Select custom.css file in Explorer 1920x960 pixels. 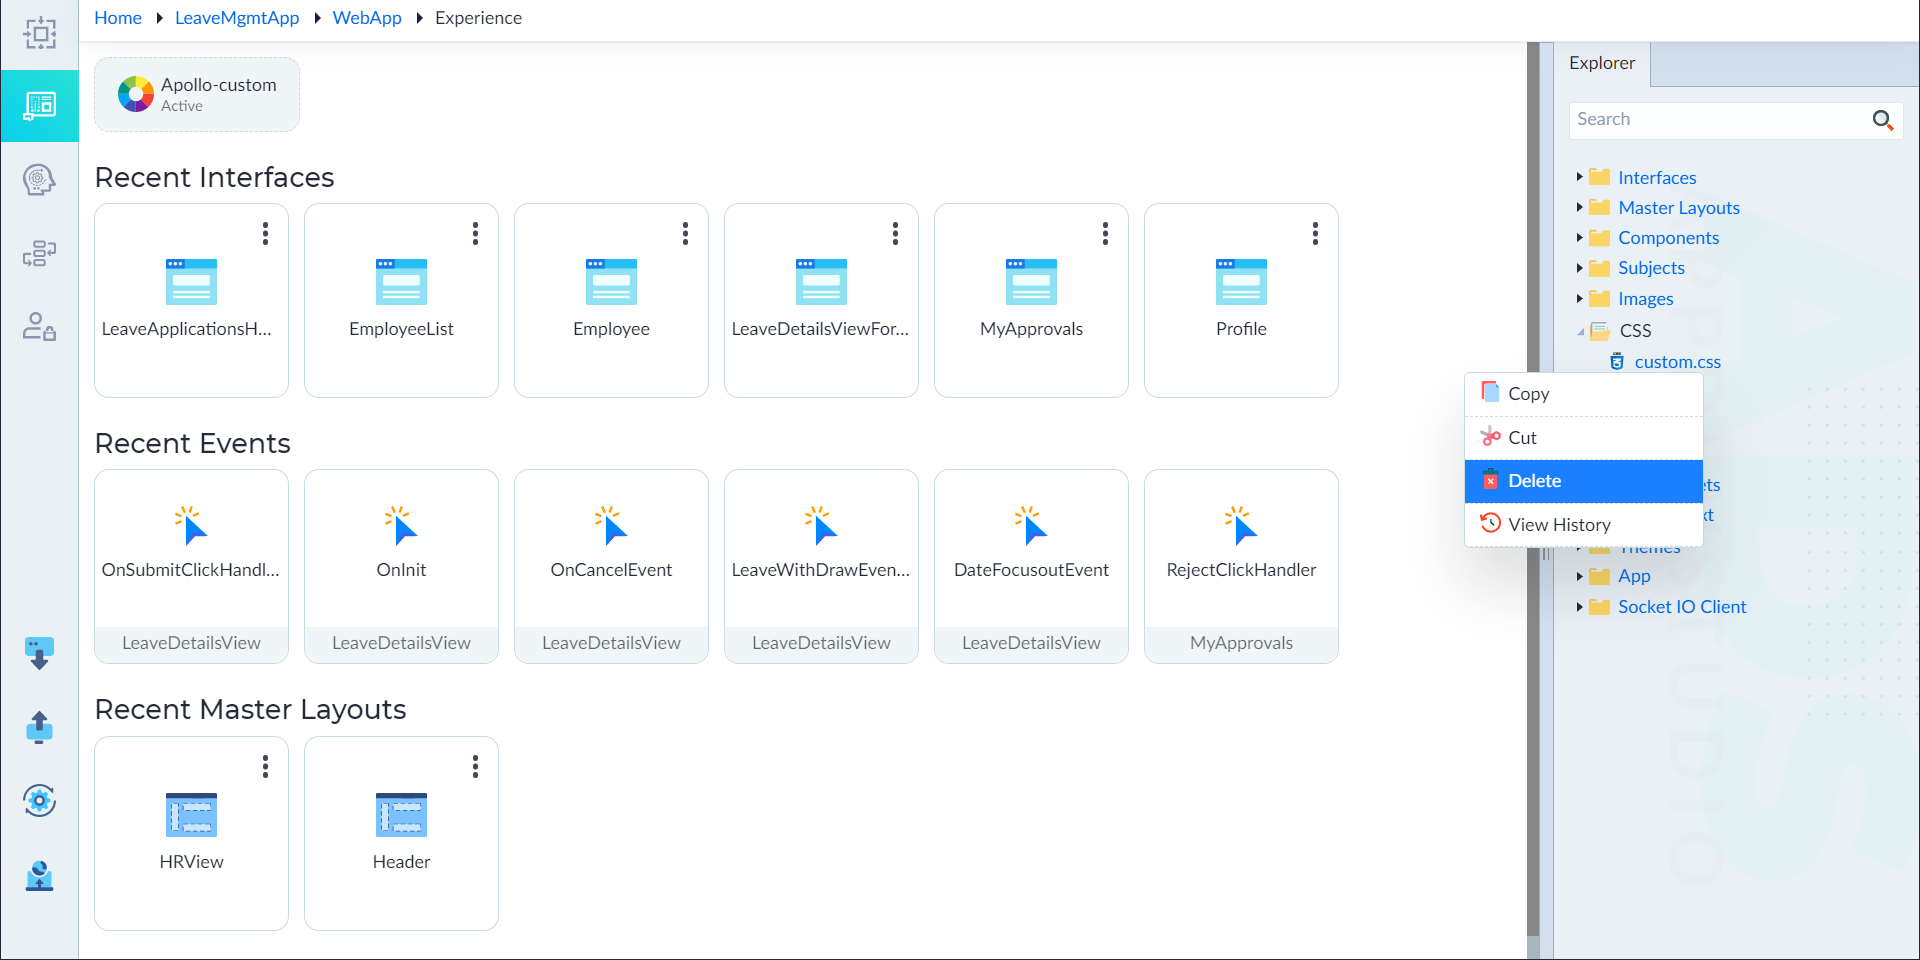pos(1677,362)
